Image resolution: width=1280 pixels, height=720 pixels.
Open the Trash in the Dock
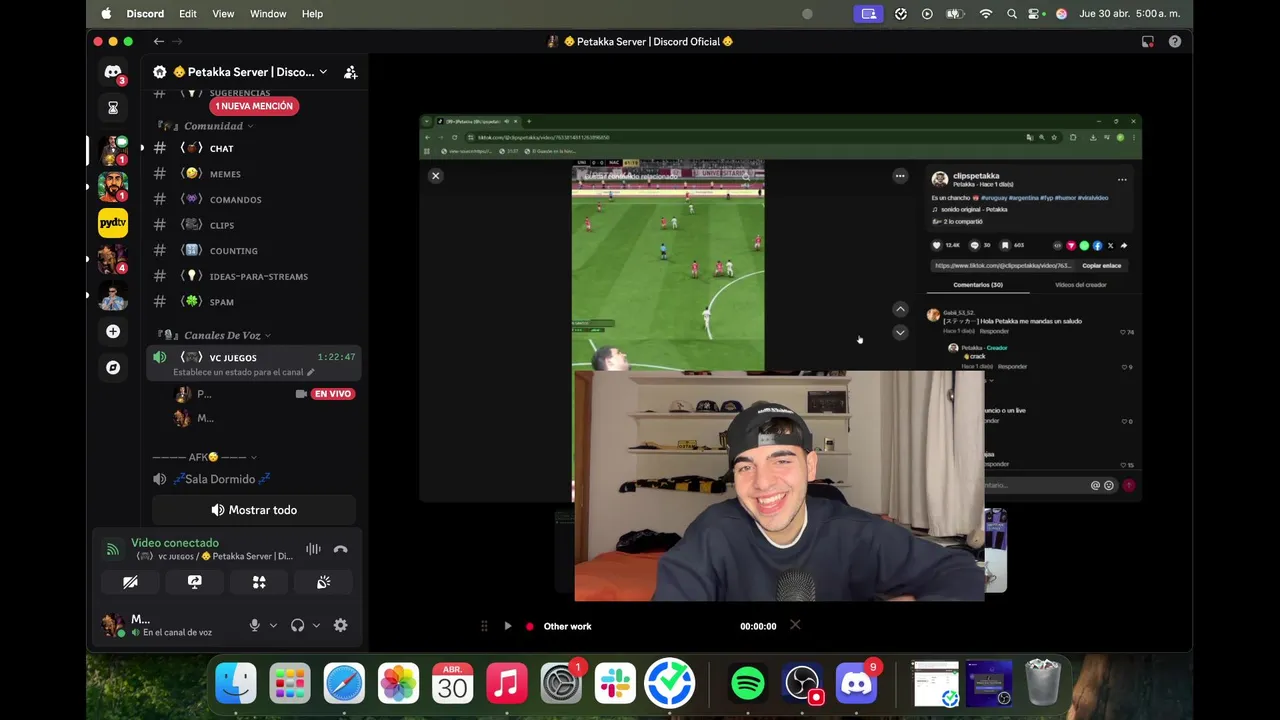point(1043,682)
